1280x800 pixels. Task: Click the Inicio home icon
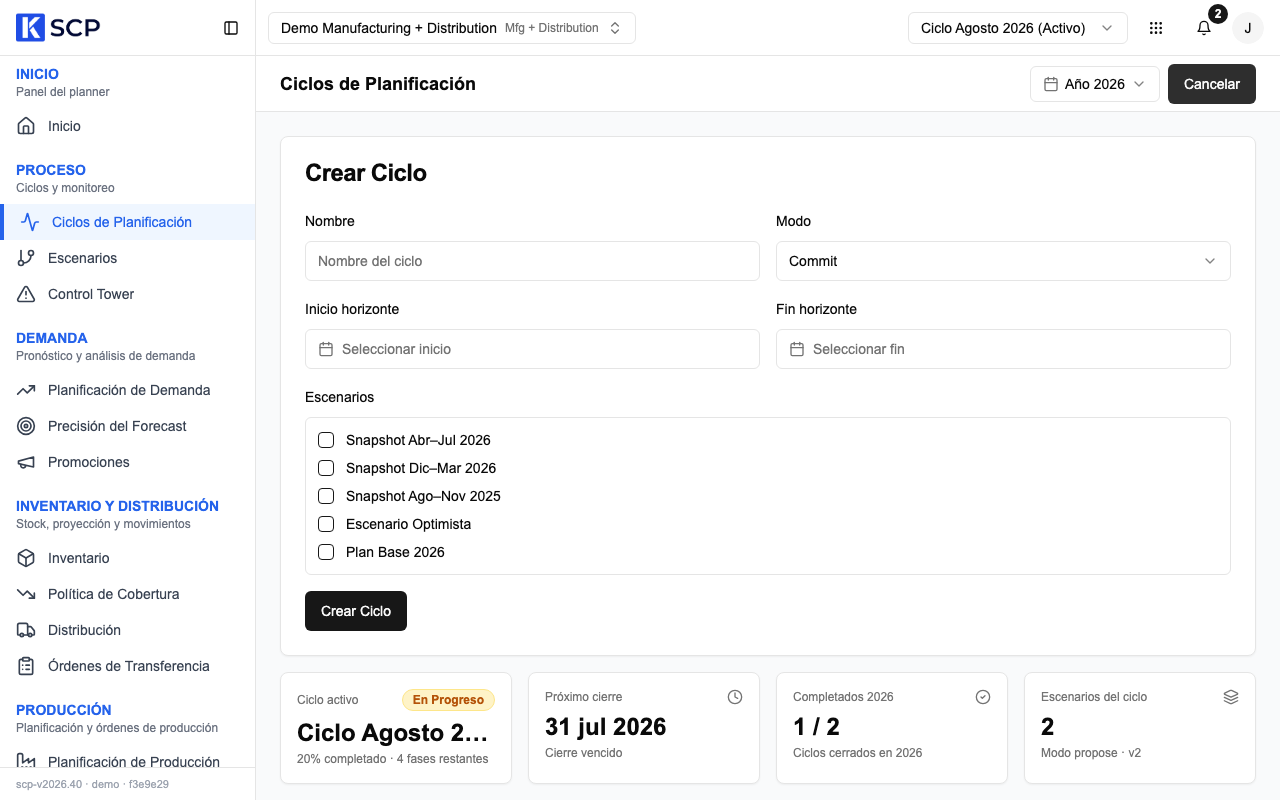pyautogui.click(x=26, y=126)
